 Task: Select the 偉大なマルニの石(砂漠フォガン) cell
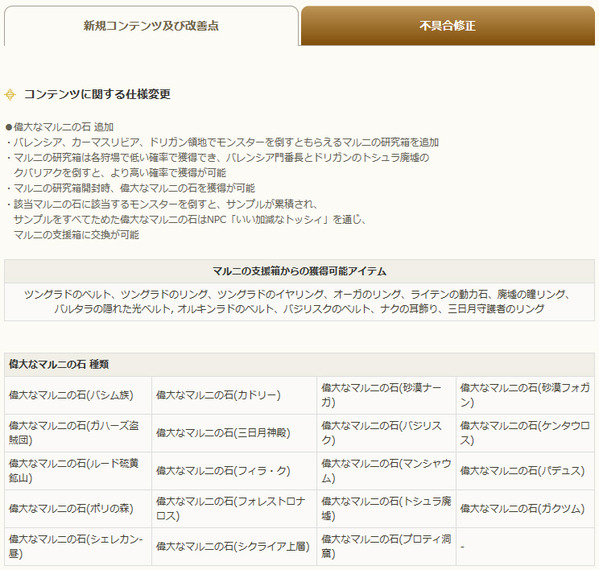[525, 395]
